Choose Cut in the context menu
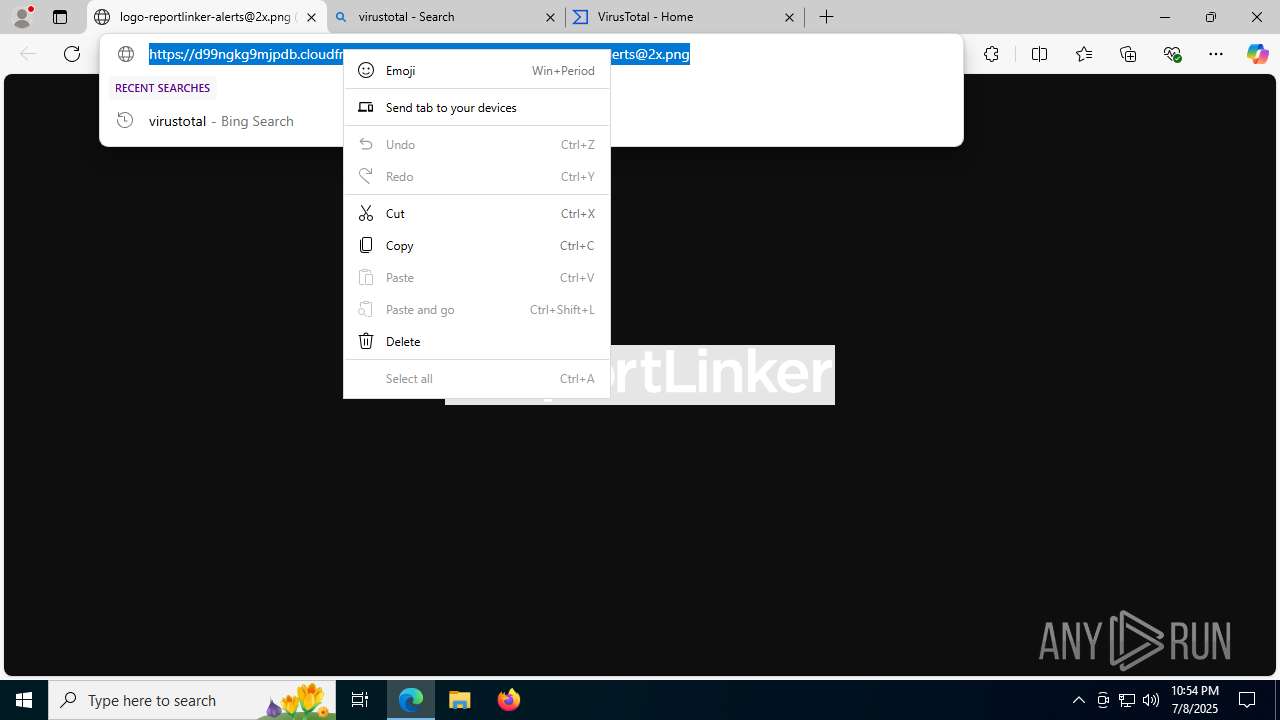The height and width of the screenshot is (720, 1280). (x=477, y=213)
